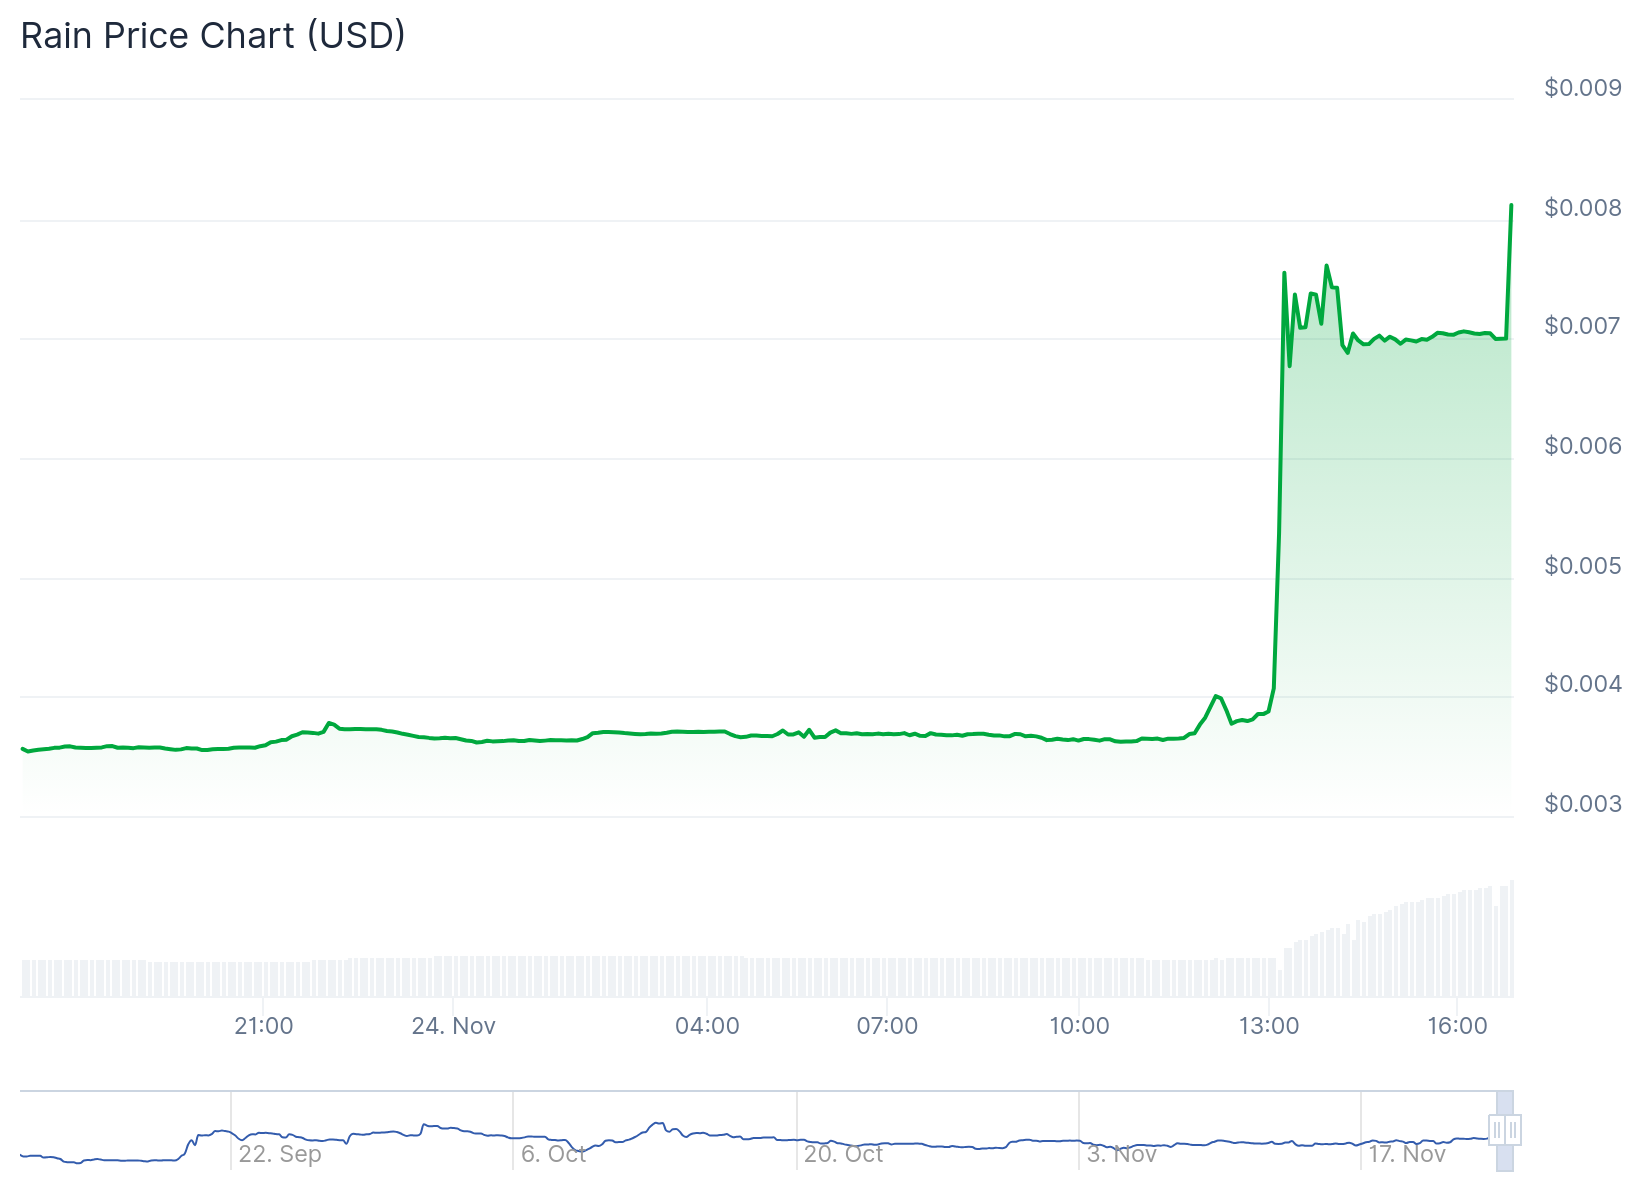
Task: Click the $0.005 price axis label
Action: pyautogui.click(x=1583, y=566)
